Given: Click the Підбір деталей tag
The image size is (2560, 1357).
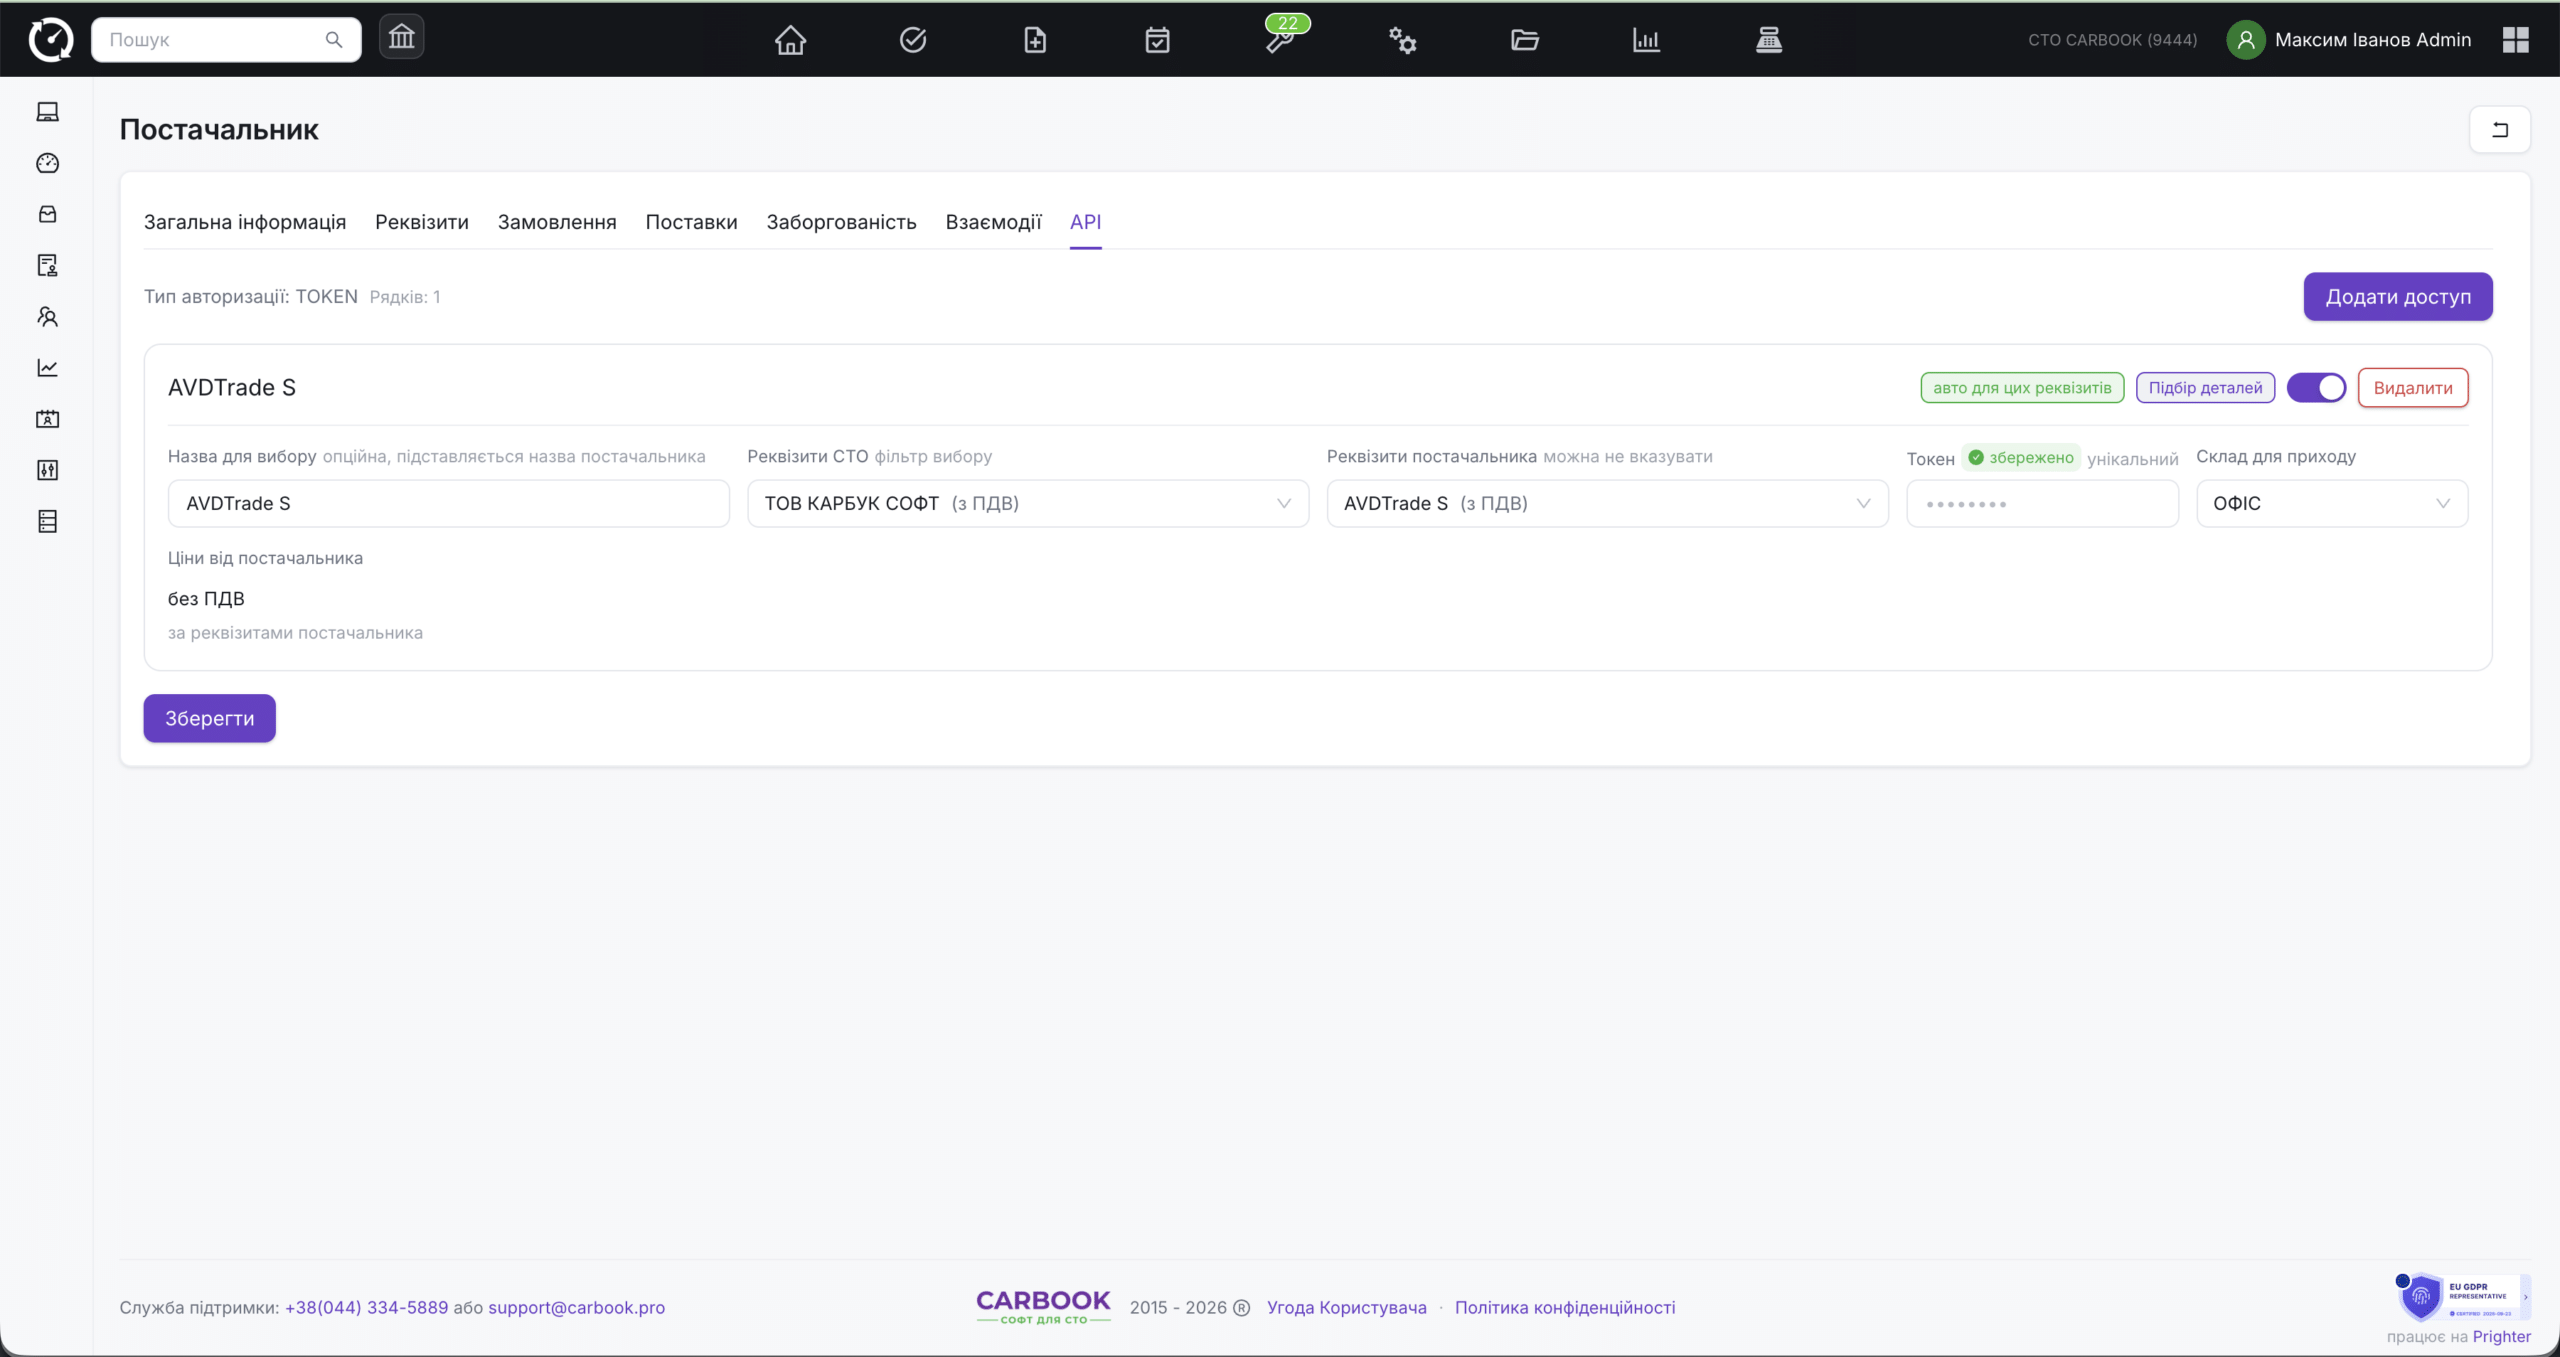Looking at the screenshot, I should [x=2205, y=388].
